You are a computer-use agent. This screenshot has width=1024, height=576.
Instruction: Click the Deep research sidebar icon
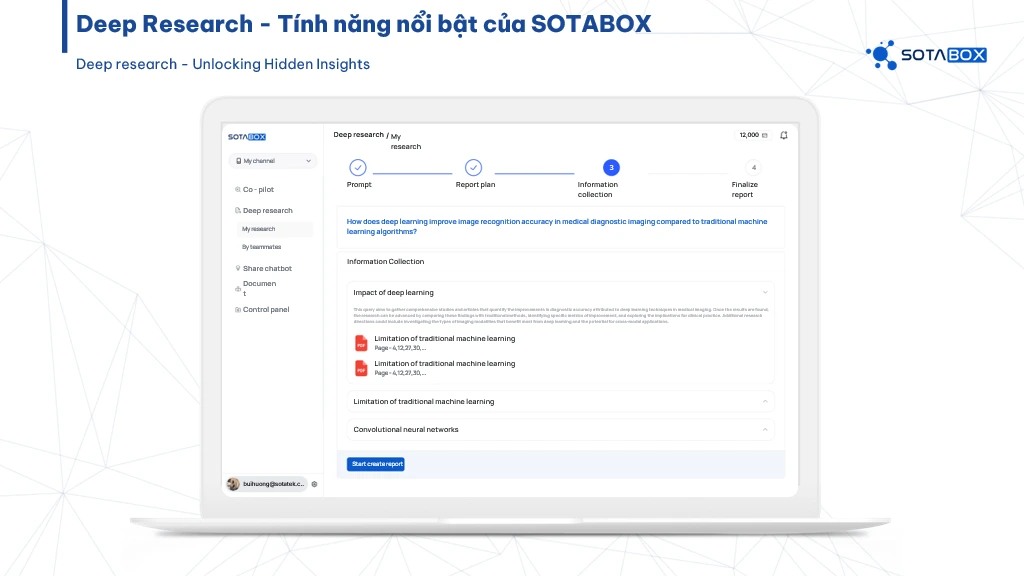238,210
